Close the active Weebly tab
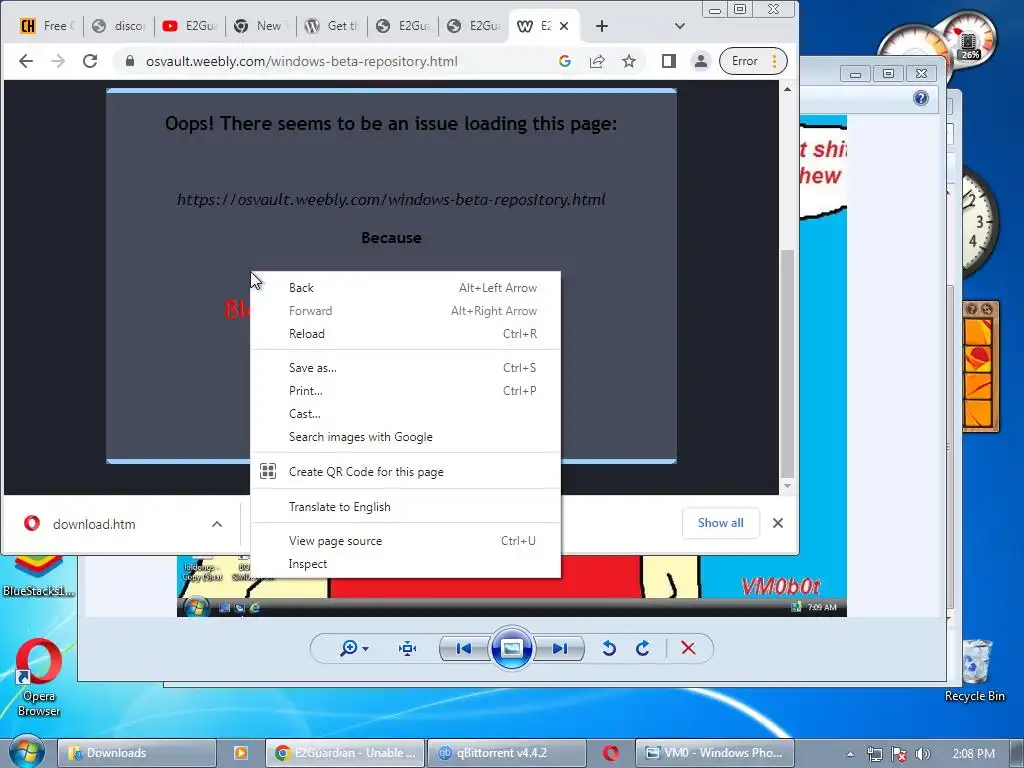Screen dimensions: 1024x768 [x=564, y=26]
